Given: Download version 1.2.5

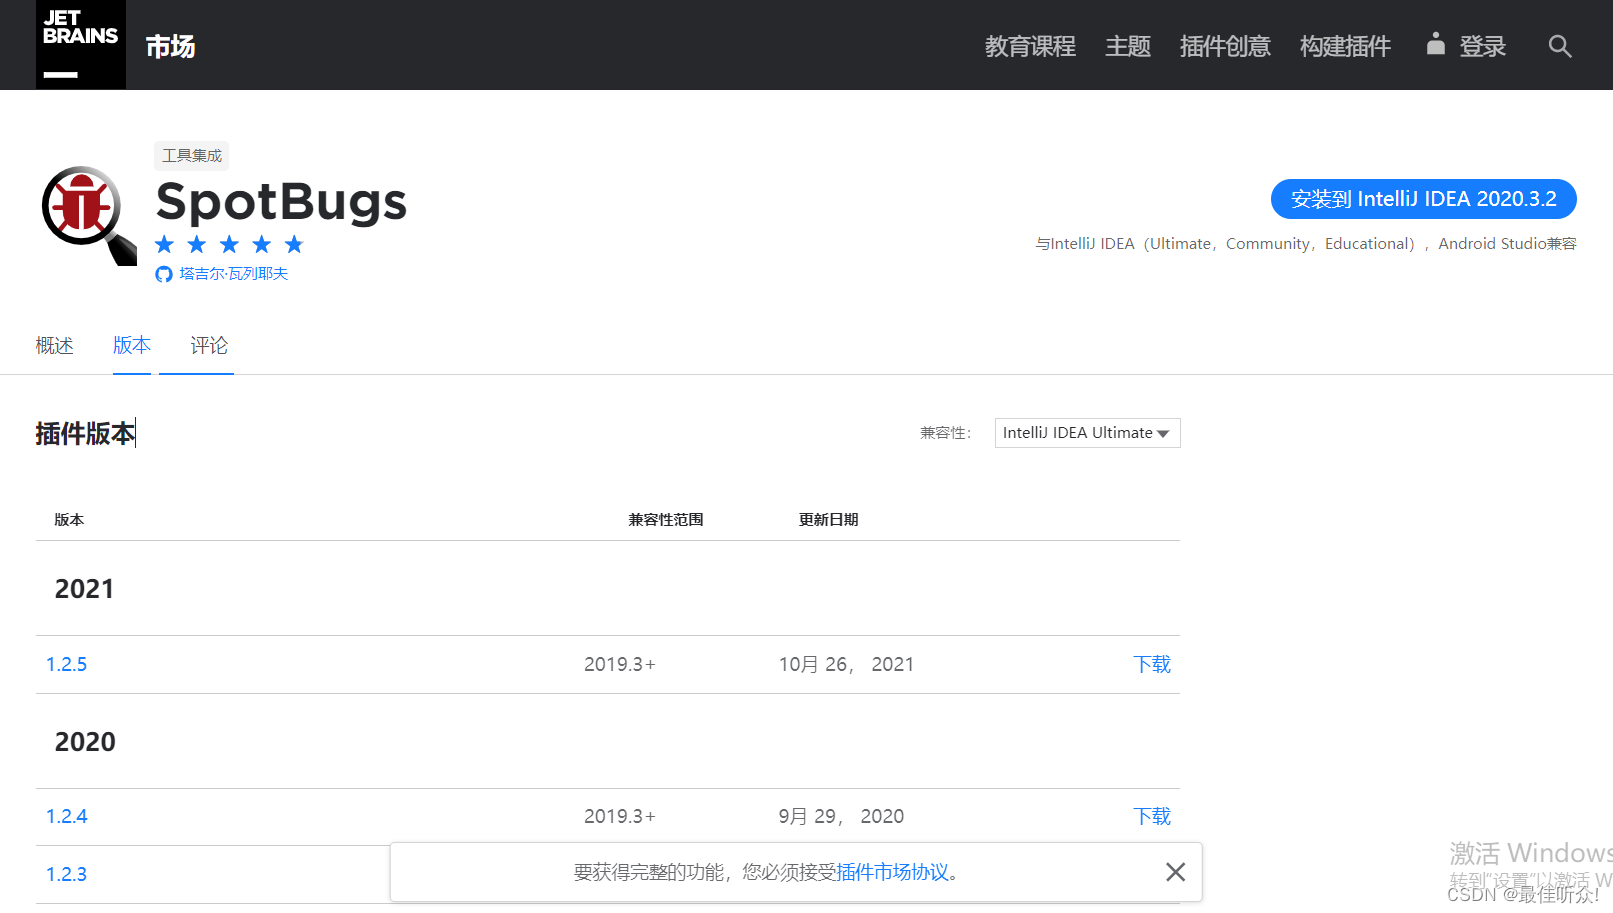Looking at the screenshot, I should click(x=1151, y=665).
